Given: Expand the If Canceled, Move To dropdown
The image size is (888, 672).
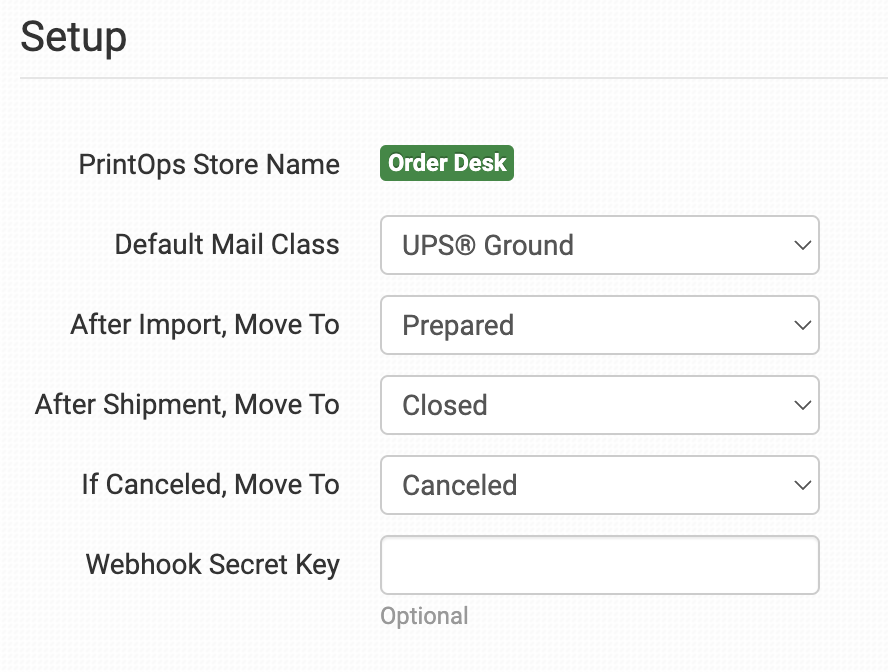Looking at the screenshot, I should 599,485.
